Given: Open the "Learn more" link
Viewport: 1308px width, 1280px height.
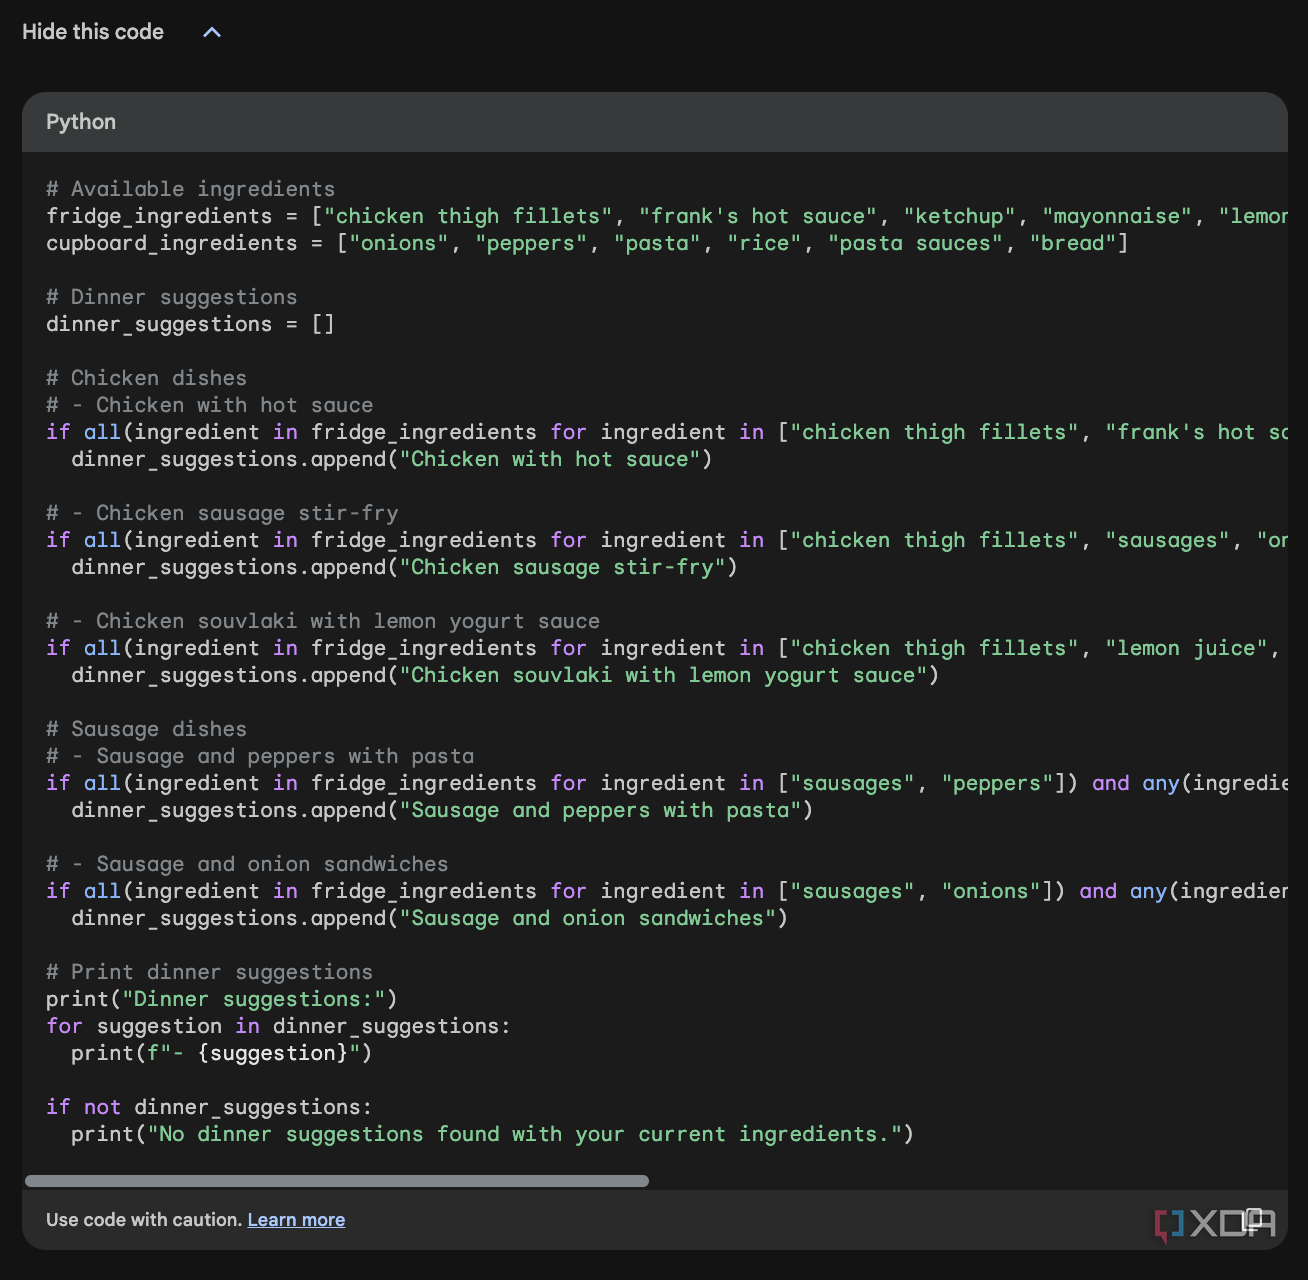Looking at the screenshot, I should [x=296, y=1219].
